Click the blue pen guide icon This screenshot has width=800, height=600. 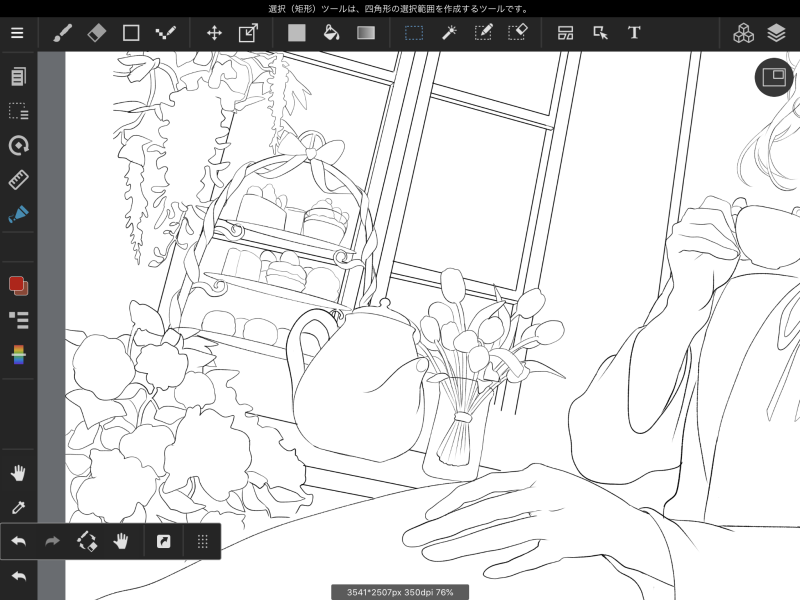tap(18, 214)
